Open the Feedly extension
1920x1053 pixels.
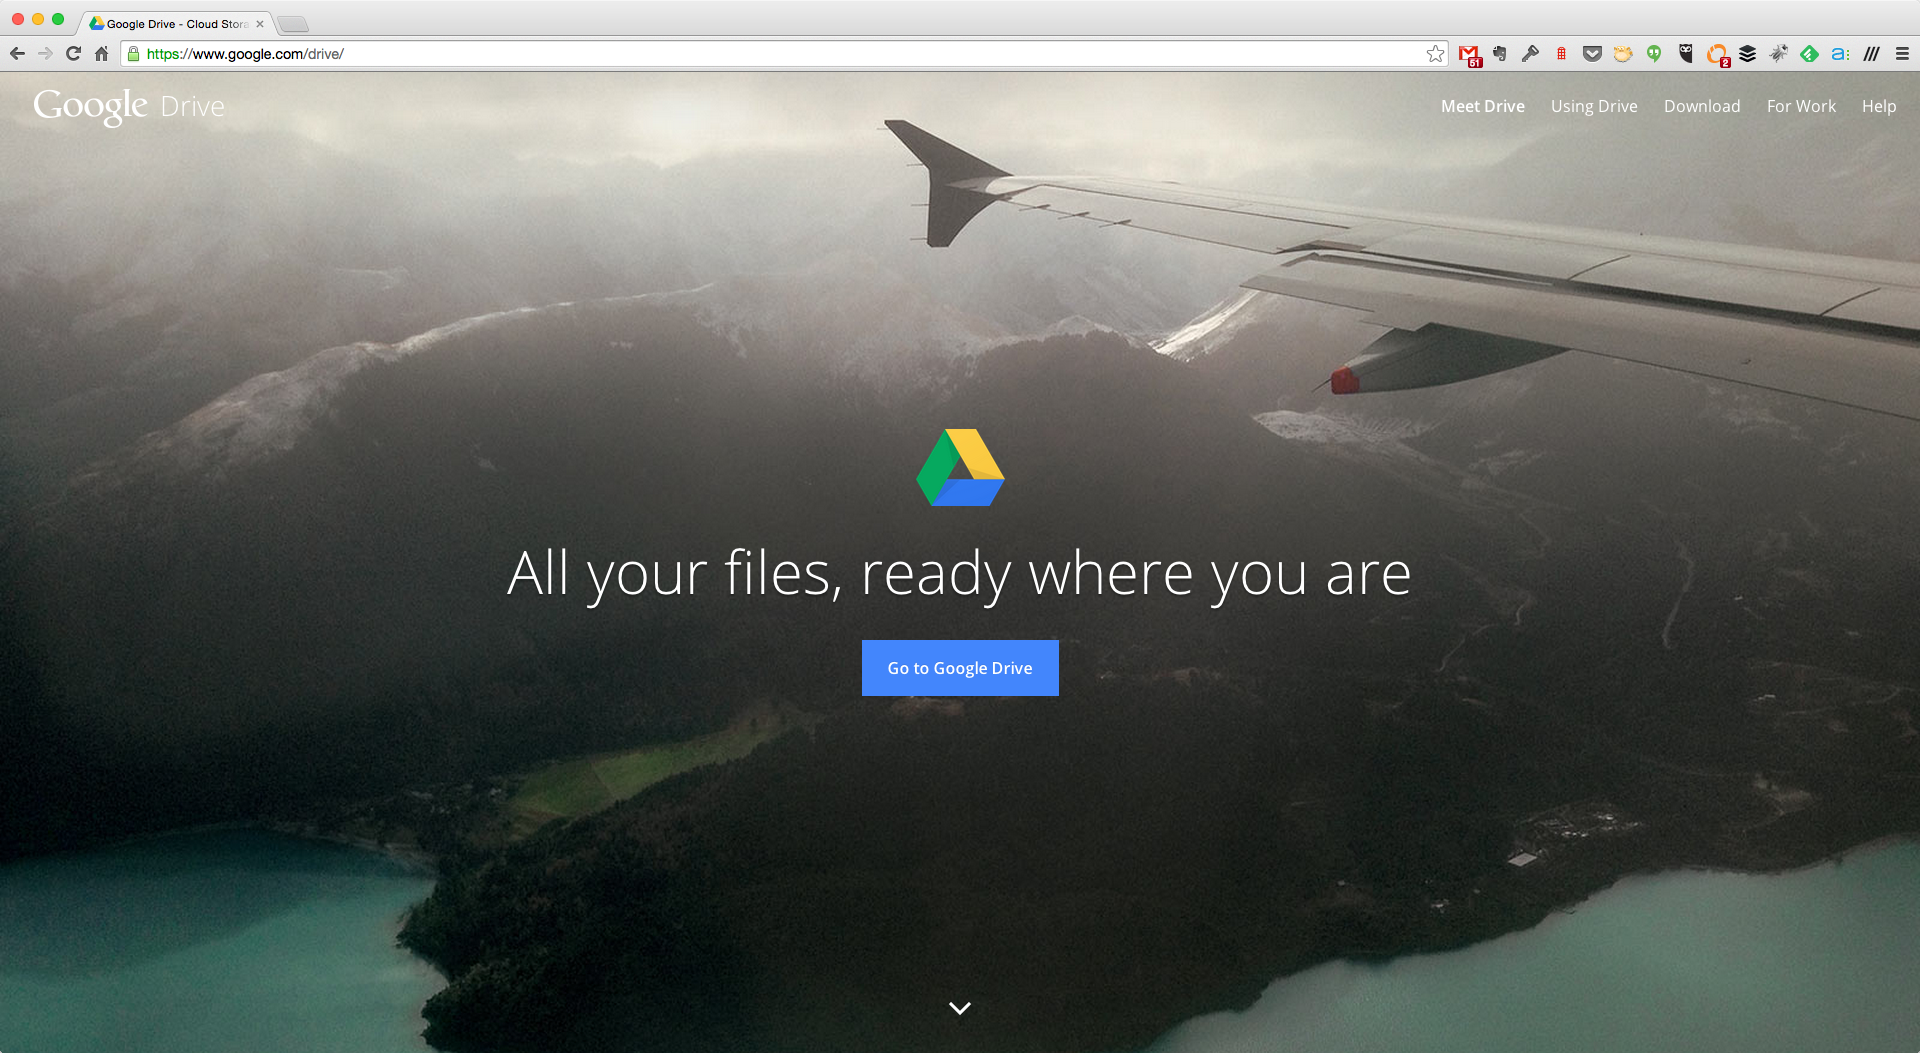pos(1809,54)
